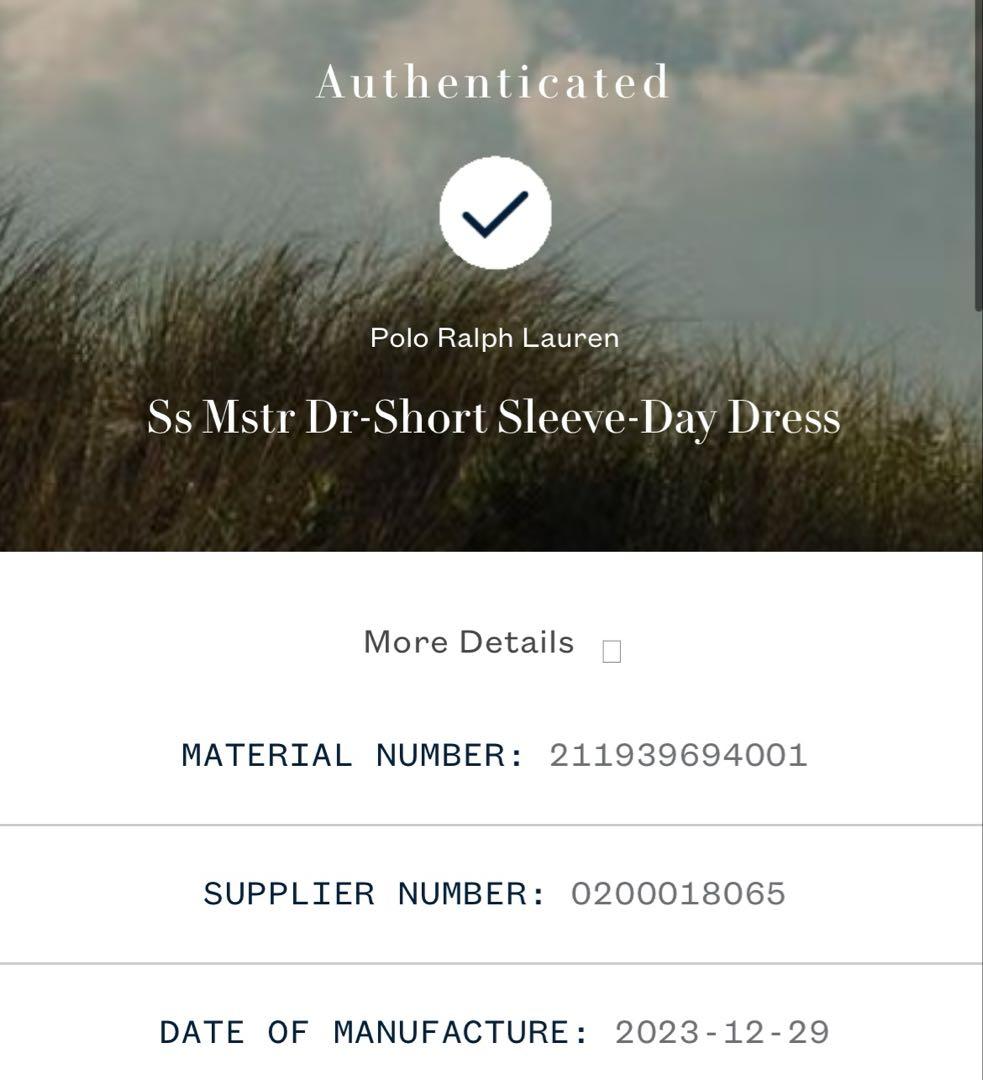Click the vertical scrollbar thumb at right edge
This screenshot has width=983, height=1080.
980,155
